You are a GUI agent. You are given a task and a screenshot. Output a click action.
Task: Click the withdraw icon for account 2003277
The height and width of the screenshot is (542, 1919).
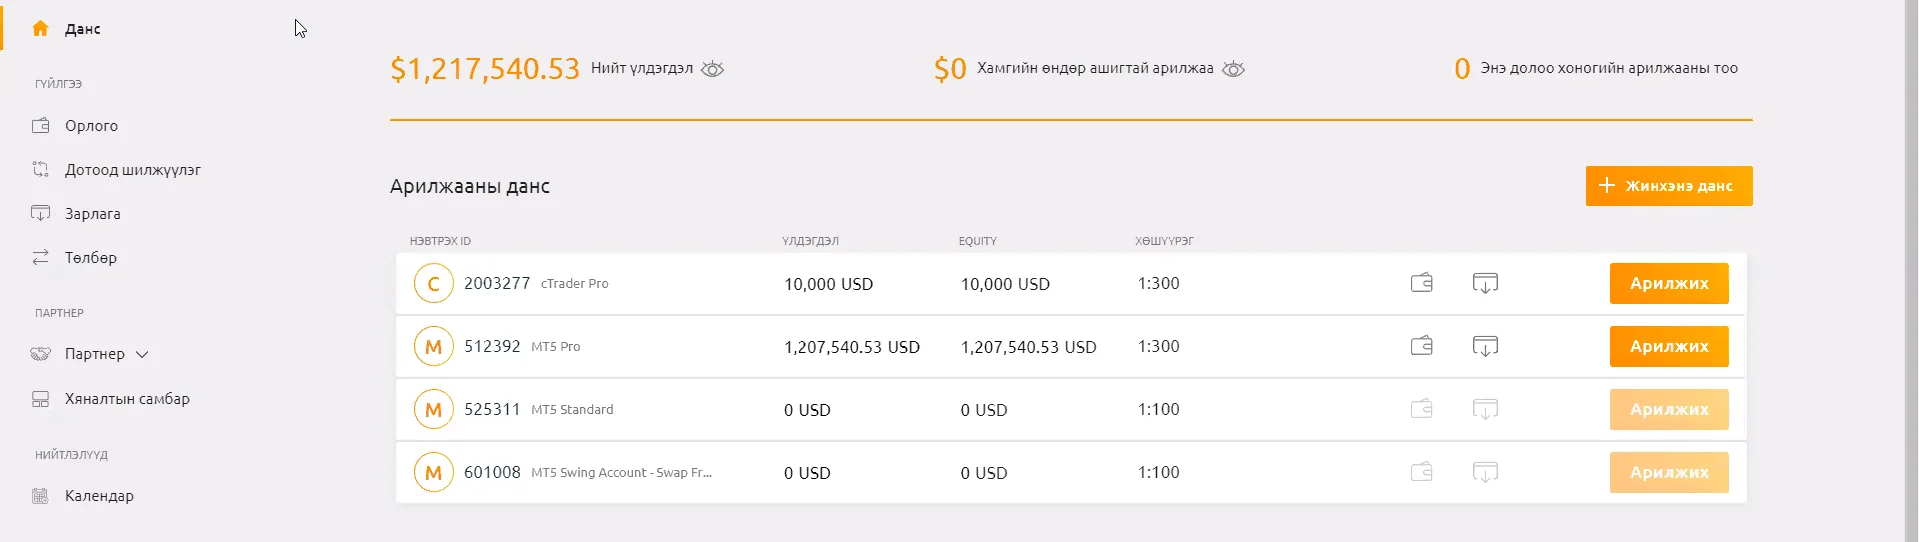click(x=1485, y=283)
